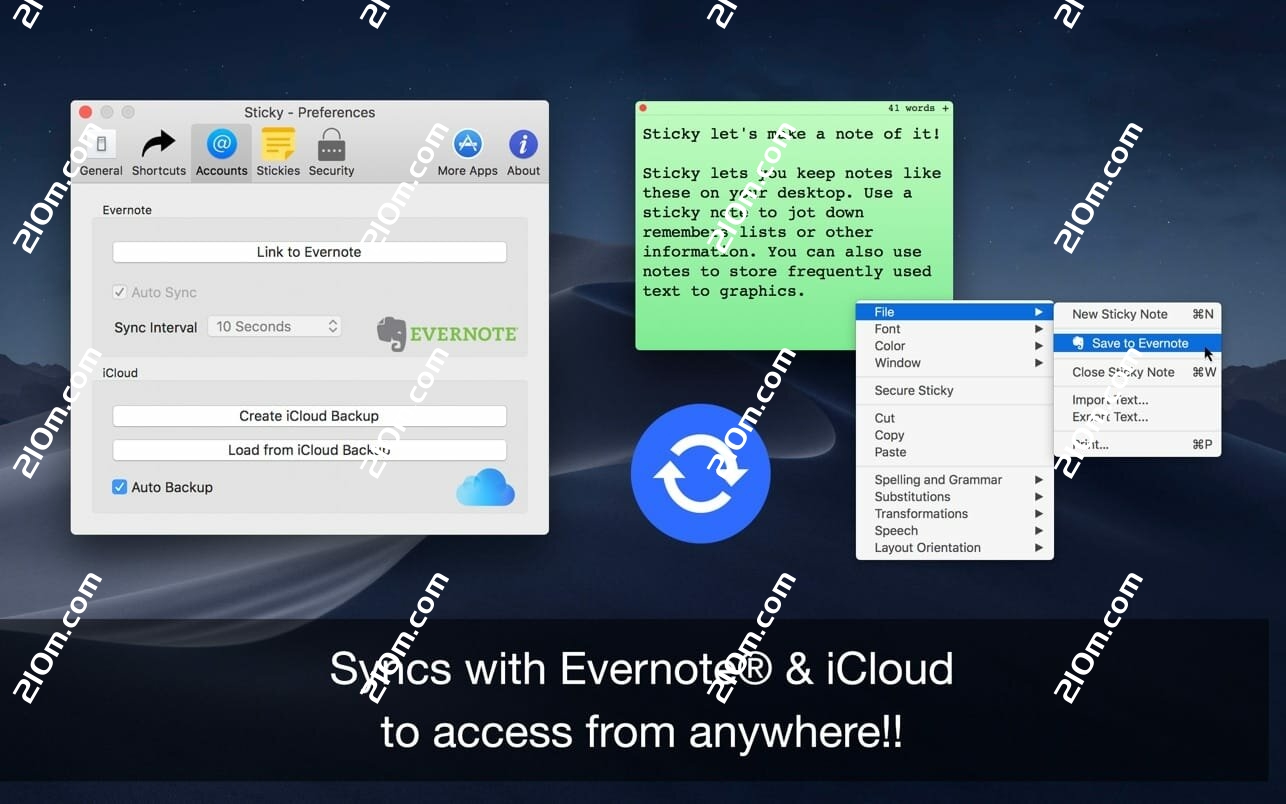Click the '41 words' counter on note
The image size is (1286, 804).
coord(912,108)
